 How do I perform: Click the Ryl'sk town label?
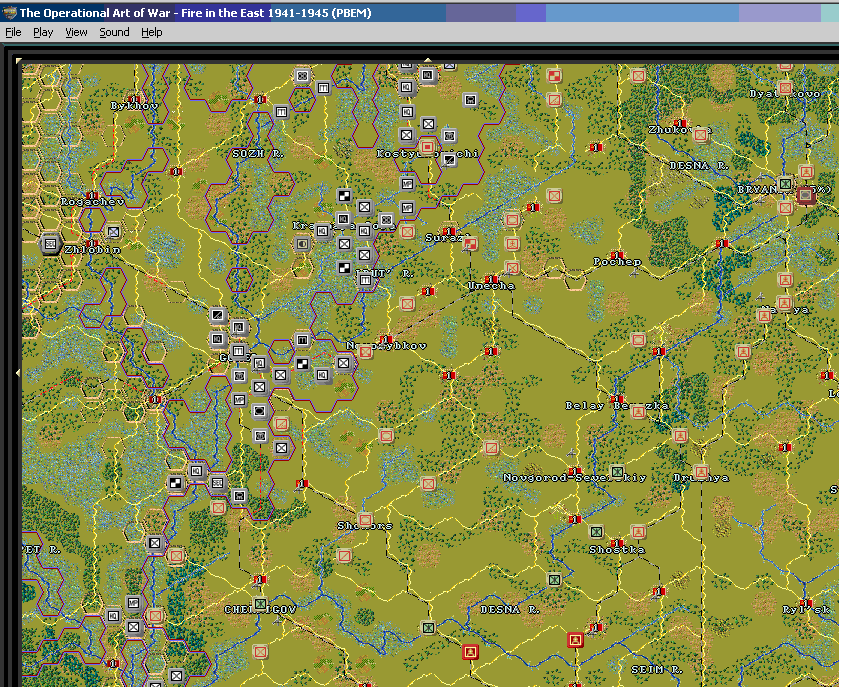click(805, 609)
